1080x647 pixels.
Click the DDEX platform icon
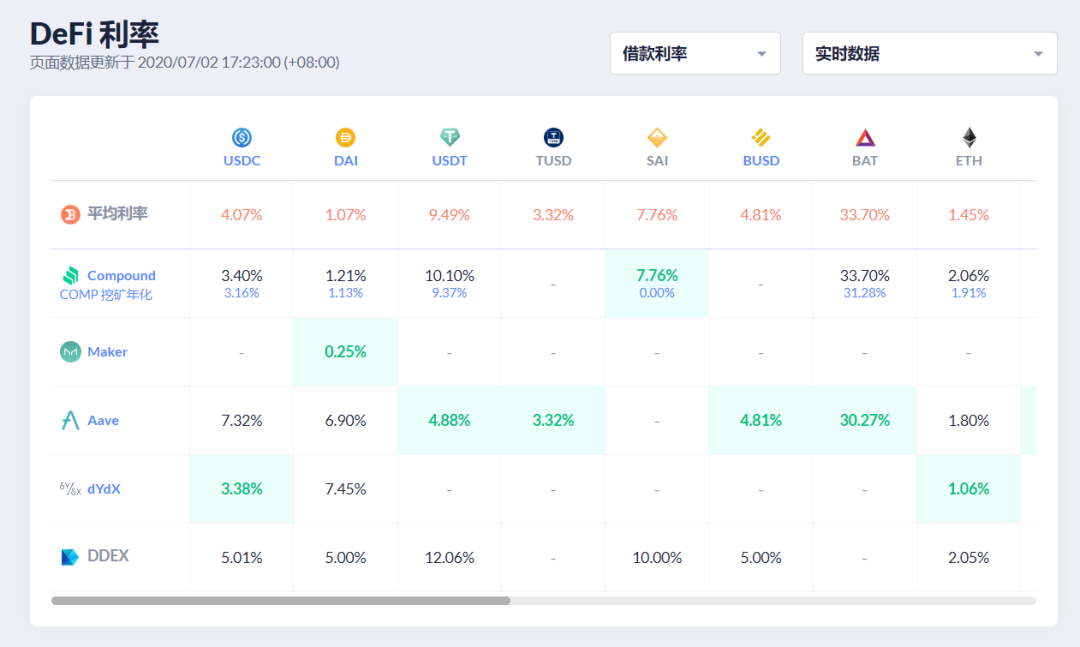(x=68, y=557)
